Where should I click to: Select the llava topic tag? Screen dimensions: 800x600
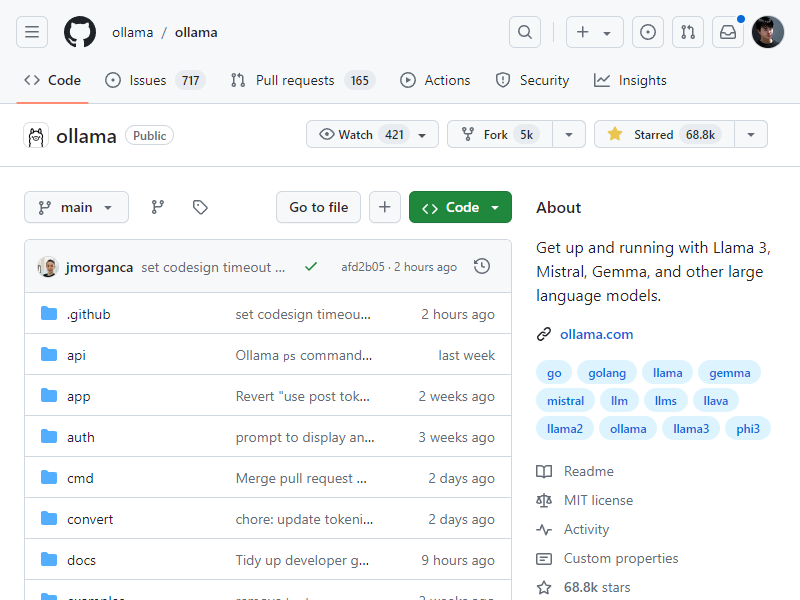coord(715,401)
